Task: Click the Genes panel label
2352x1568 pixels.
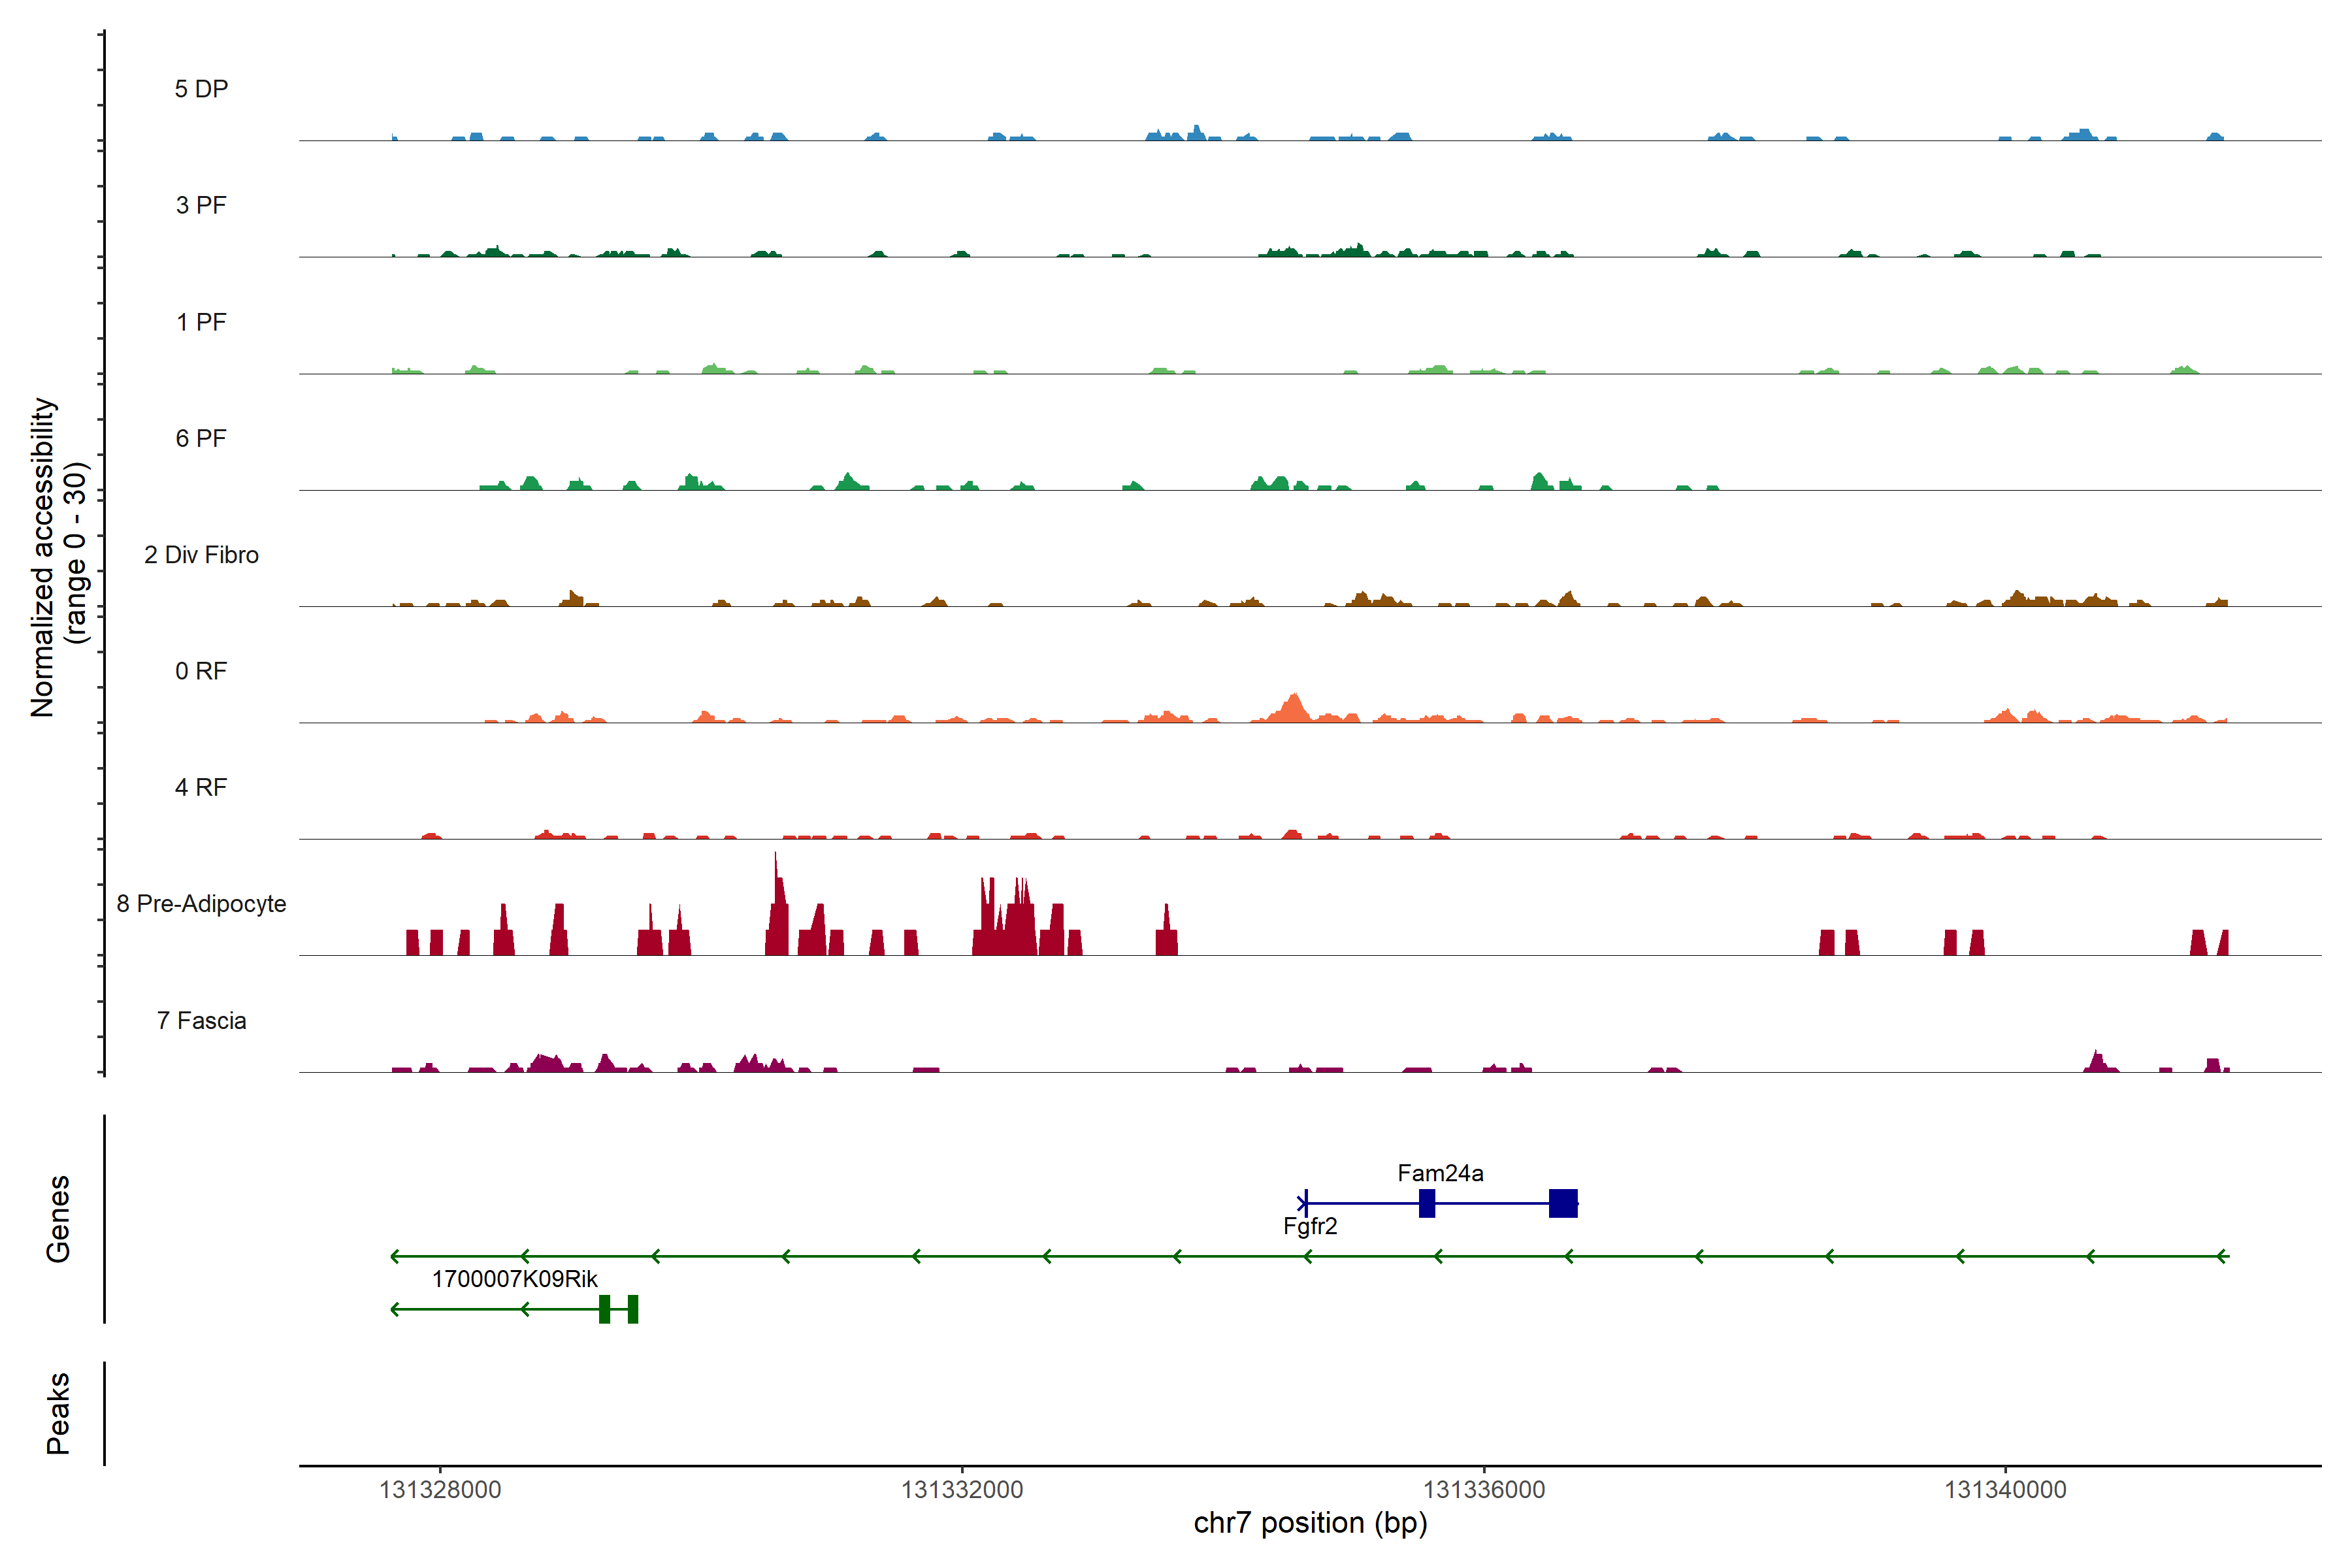Action: 58,1219
